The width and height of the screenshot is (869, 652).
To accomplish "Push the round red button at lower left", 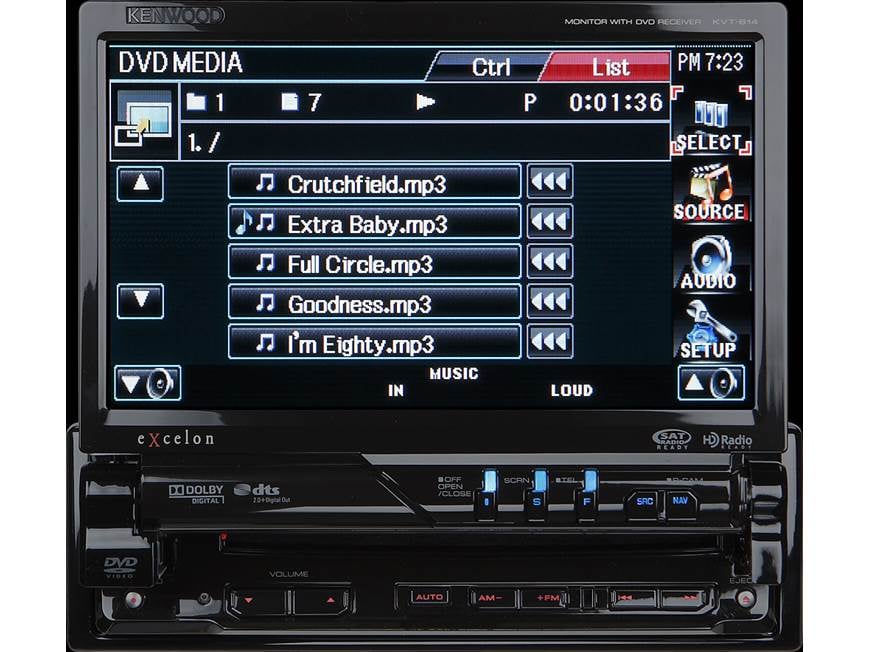I will (x=133, y=599).
